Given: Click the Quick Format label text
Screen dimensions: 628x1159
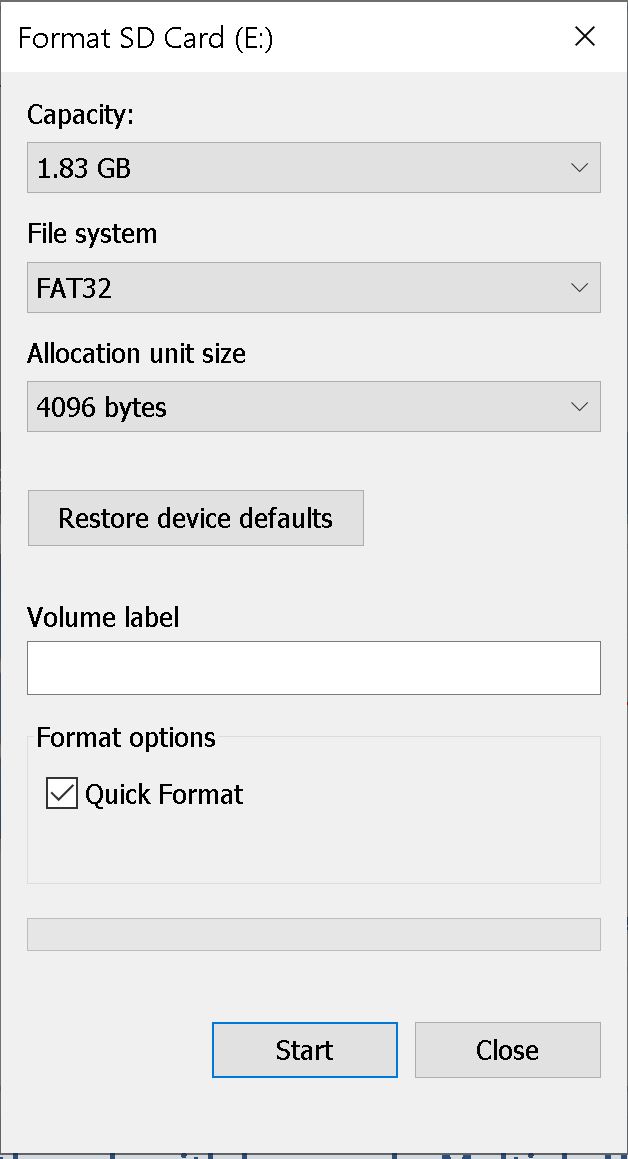Looking at the screenshot, I should (x=164, y=795).
